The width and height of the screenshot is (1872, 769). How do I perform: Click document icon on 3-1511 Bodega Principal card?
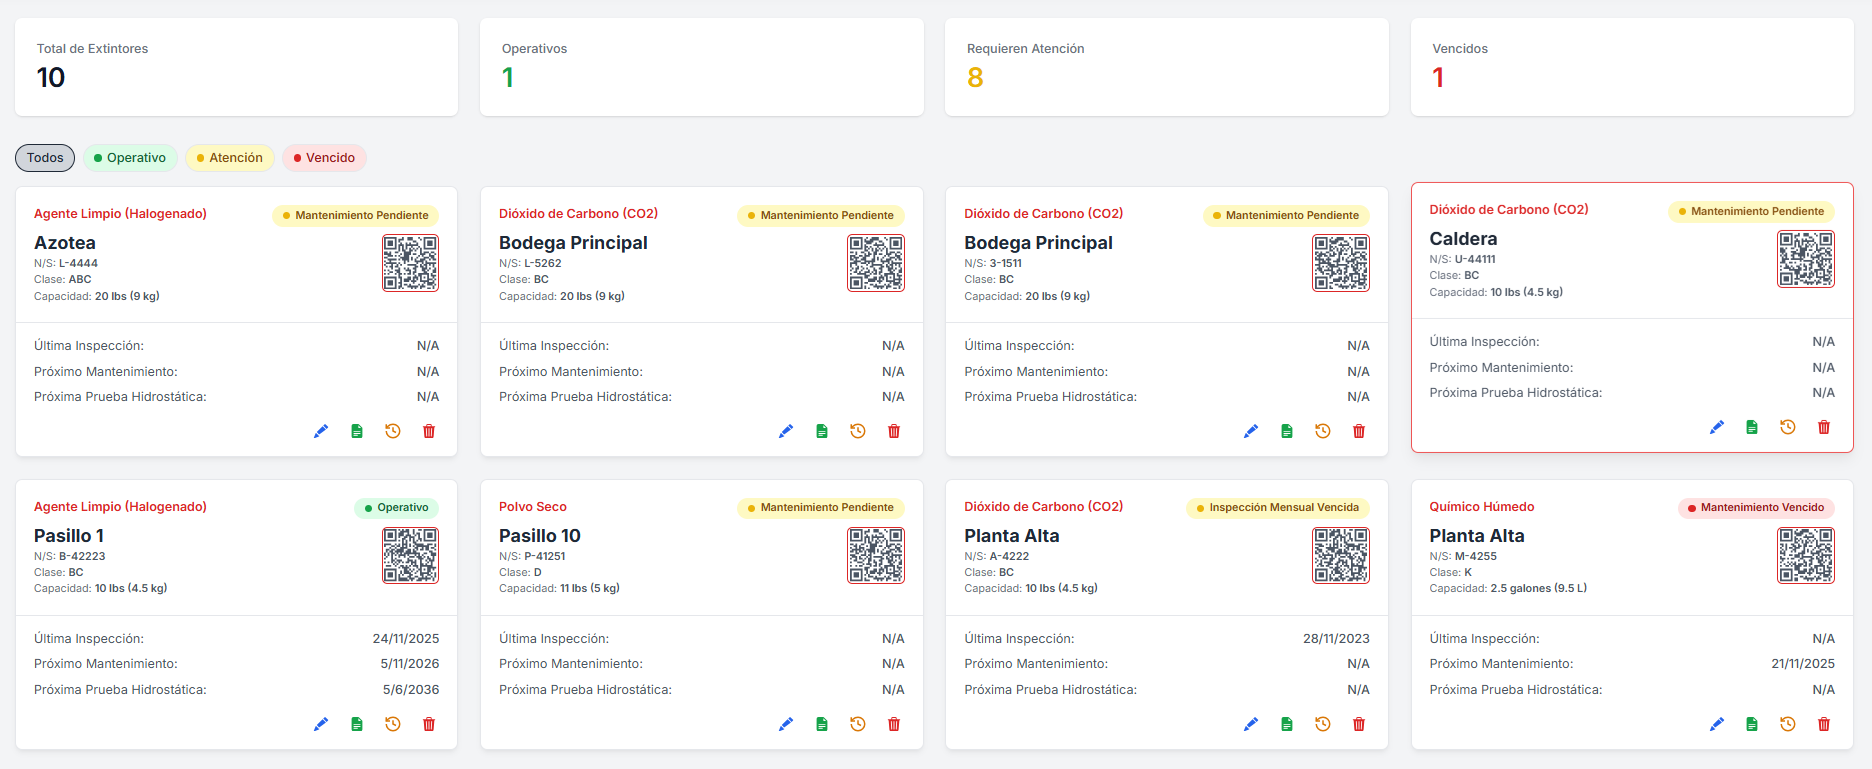(x=1287, y=431)
